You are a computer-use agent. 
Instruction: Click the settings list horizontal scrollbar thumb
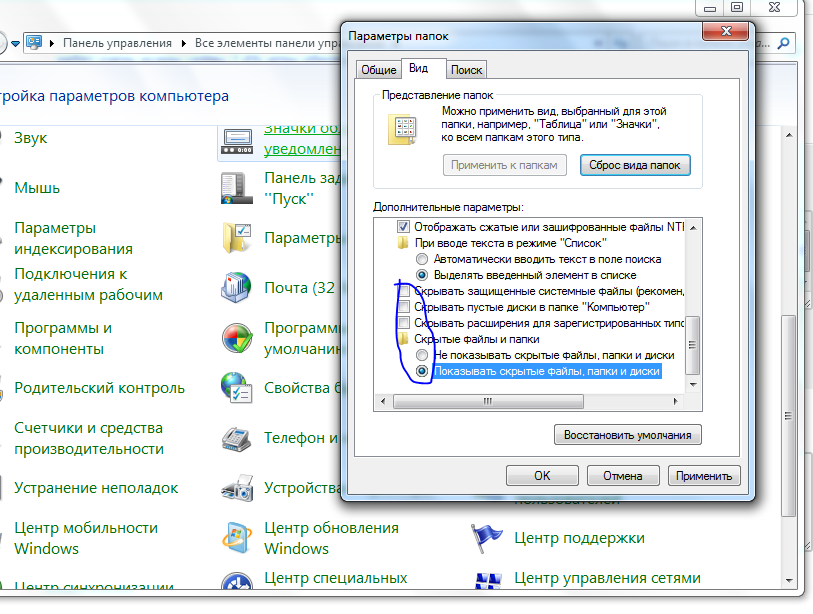tap(488, 401)
